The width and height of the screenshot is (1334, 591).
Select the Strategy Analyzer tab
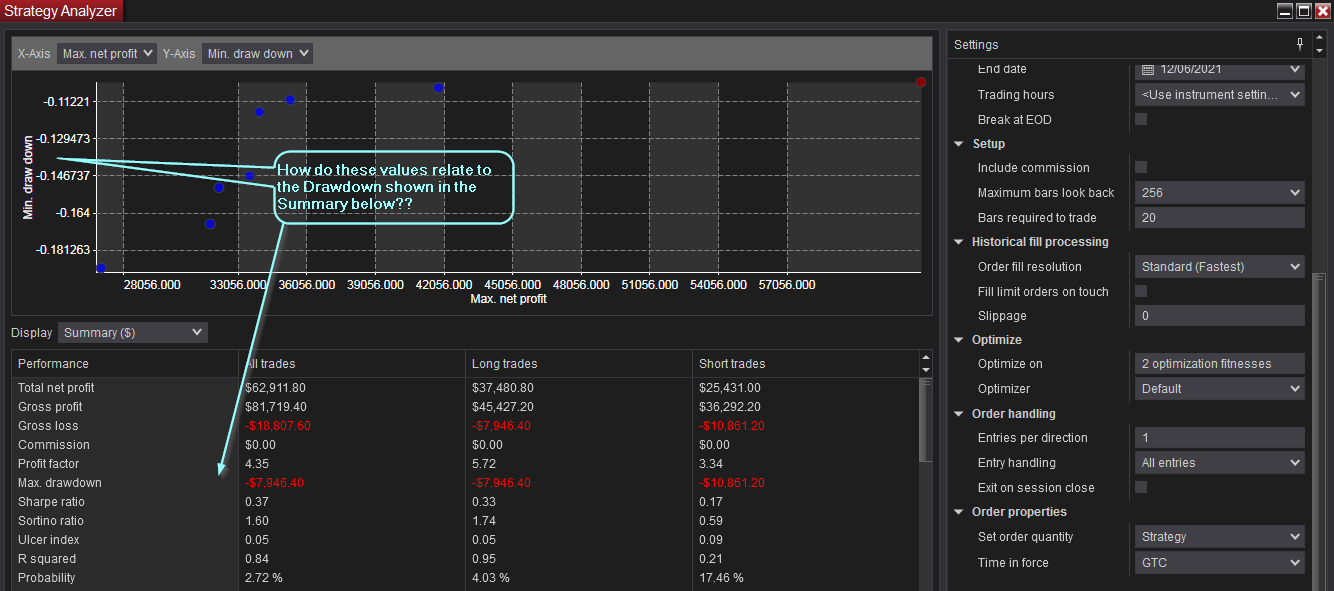pyautogui.click(x=61, y=10)
